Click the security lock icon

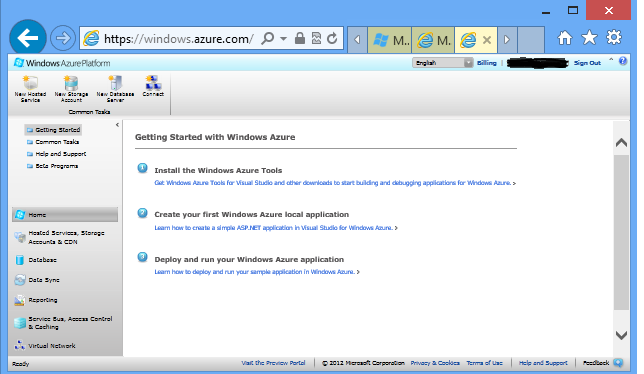click(300, 38)
